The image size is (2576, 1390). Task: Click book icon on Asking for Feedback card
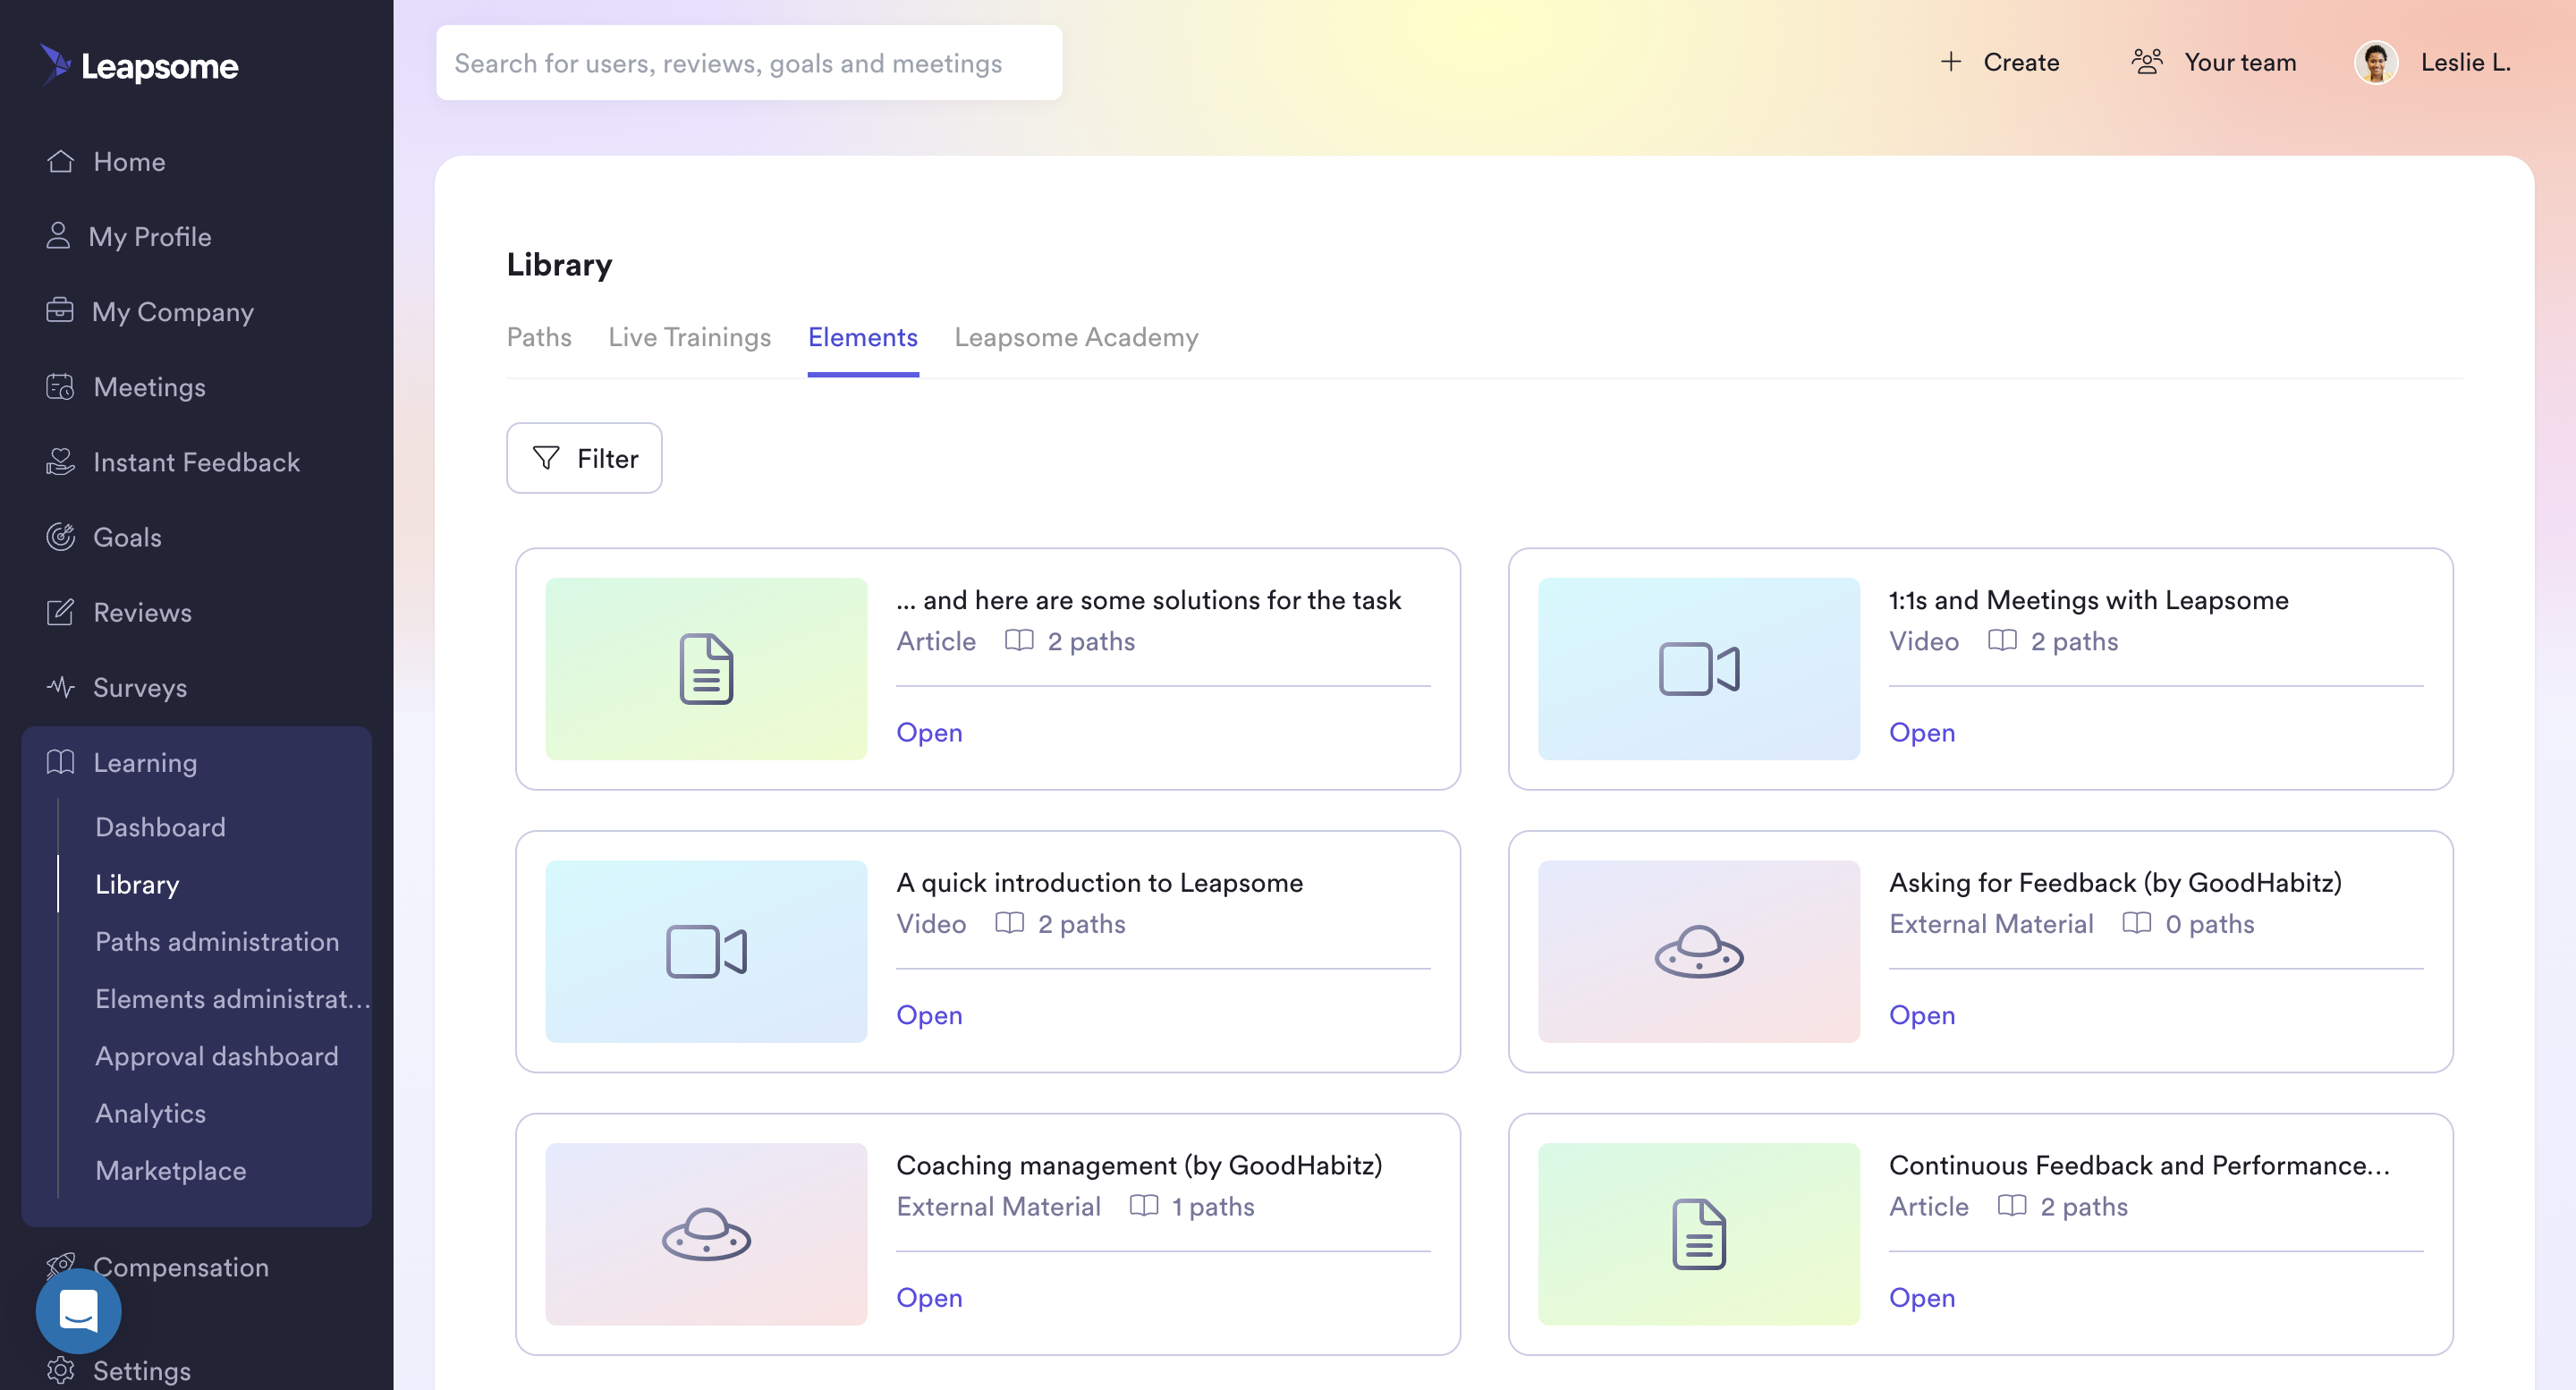click(2136, 923)
